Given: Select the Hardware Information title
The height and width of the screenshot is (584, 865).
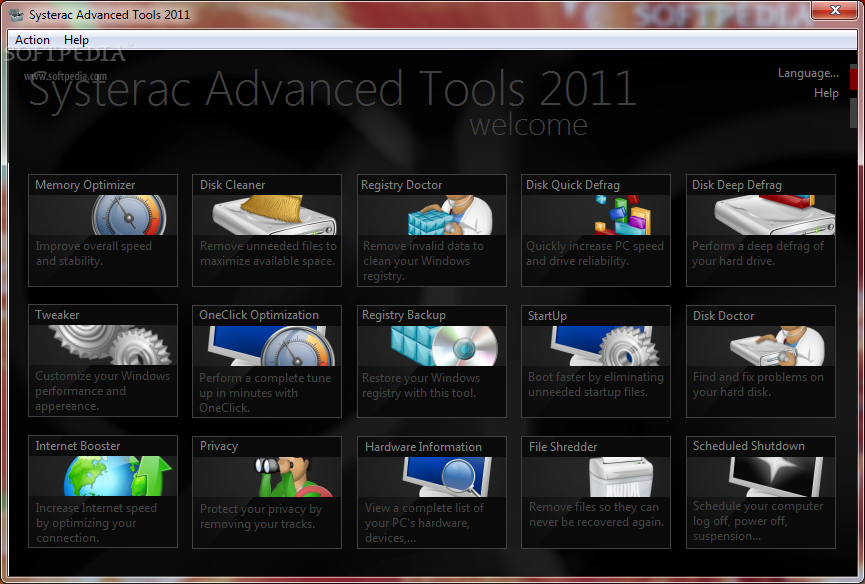Looking at the screenshot, I should pos(423,447).
